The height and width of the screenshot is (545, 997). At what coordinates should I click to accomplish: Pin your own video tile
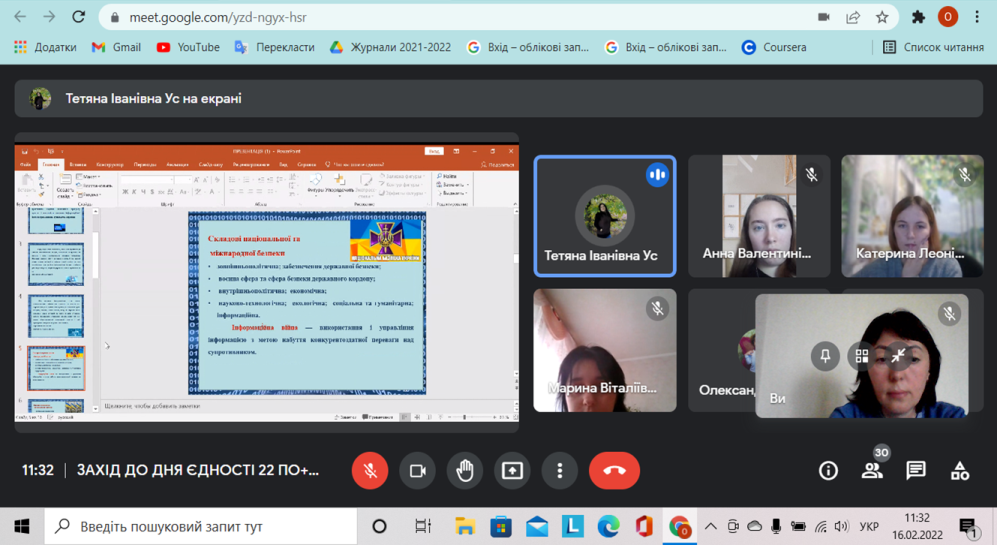(x=825, y=356)
